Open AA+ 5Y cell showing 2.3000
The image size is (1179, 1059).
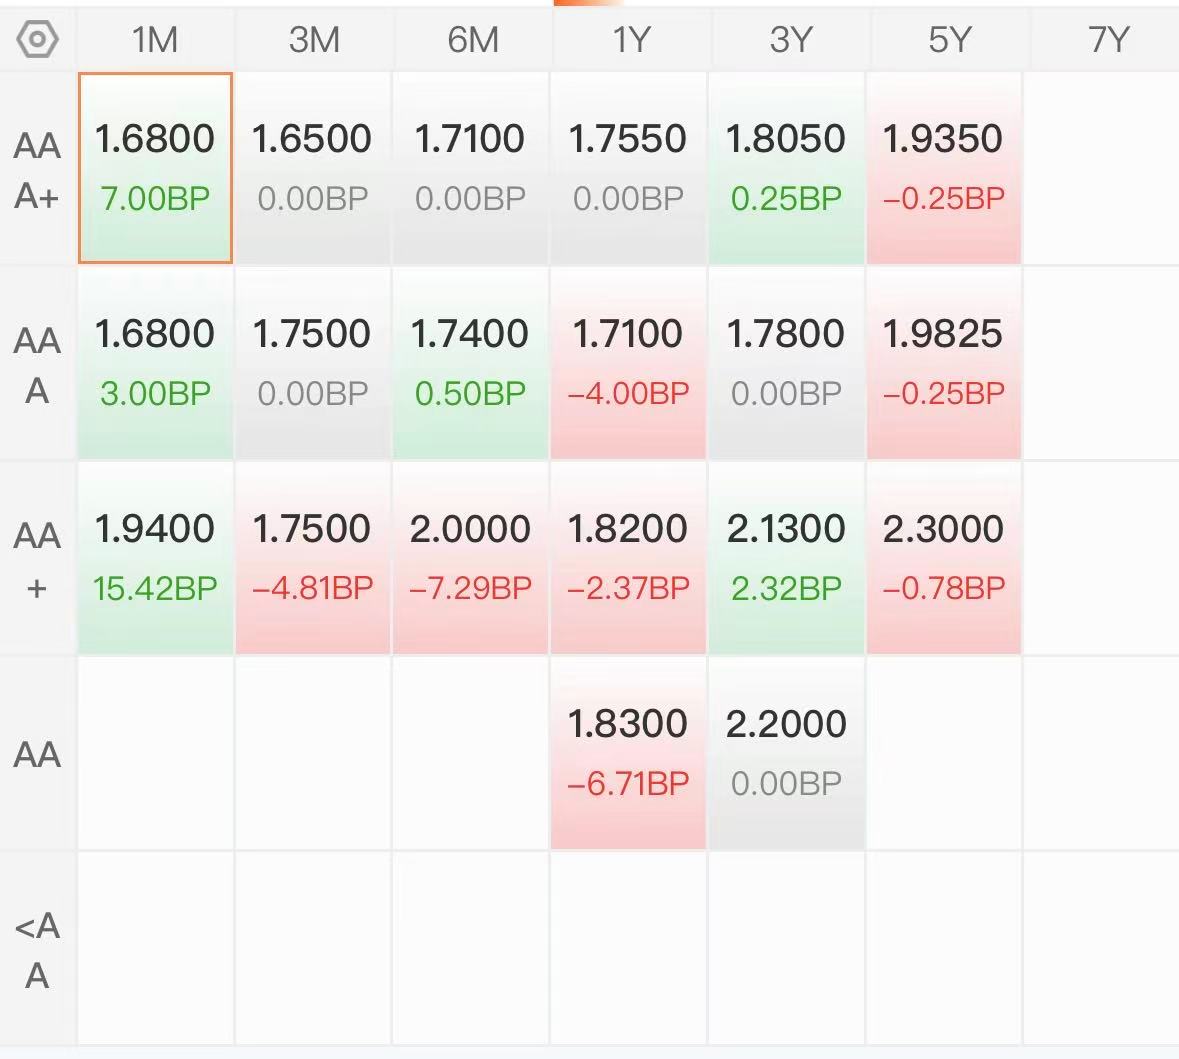click(943, 557)
